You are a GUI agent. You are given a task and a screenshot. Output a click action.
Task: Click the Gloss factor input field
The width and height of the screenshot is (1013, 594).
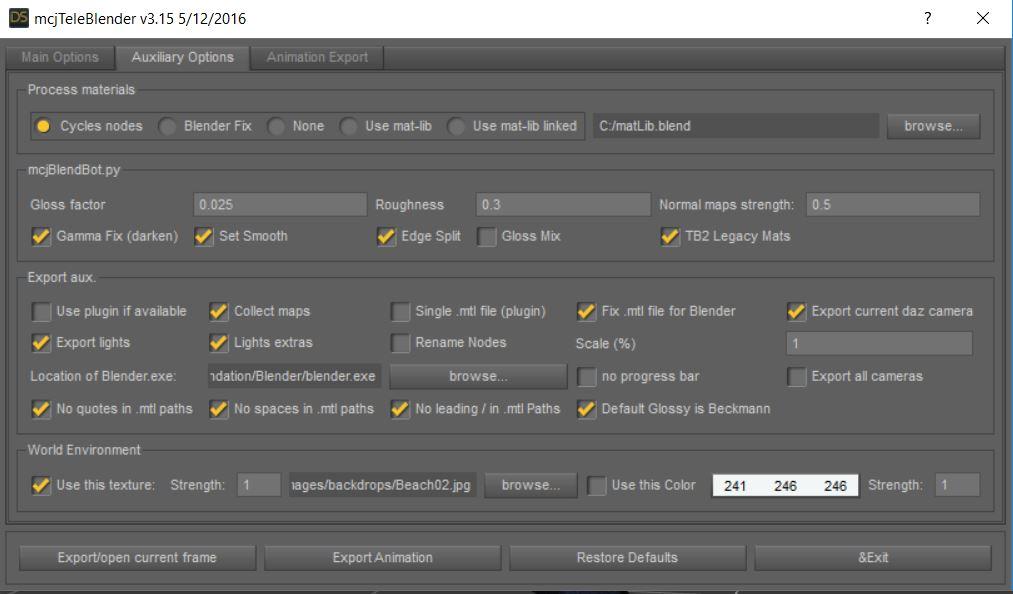(280, 204)
